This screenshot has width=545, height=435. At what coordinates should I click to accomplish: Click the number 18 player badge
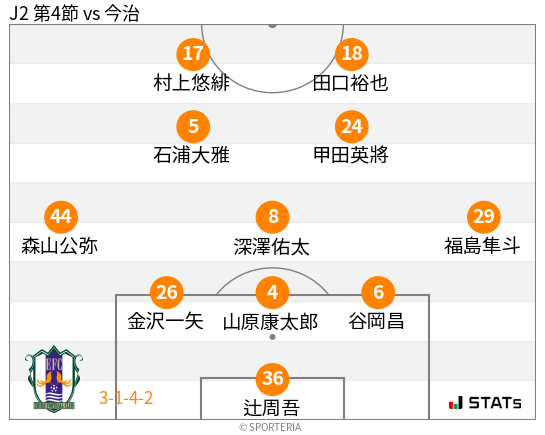352,54
